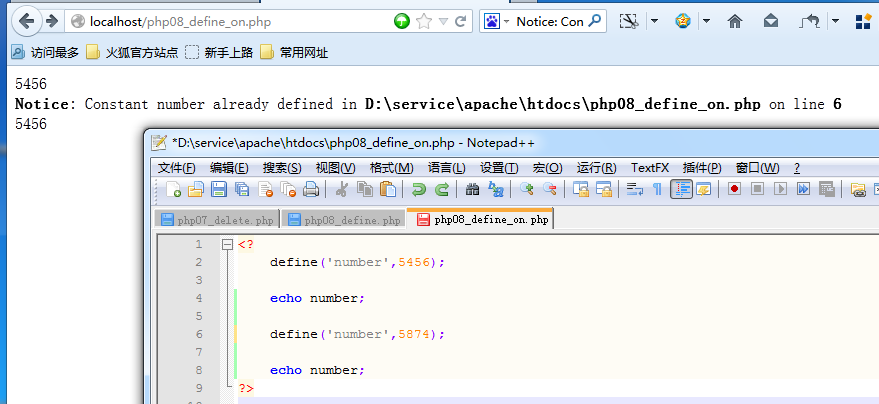Click the Print icon in Notepad++

pyautogui.click(x=311, y=189)
